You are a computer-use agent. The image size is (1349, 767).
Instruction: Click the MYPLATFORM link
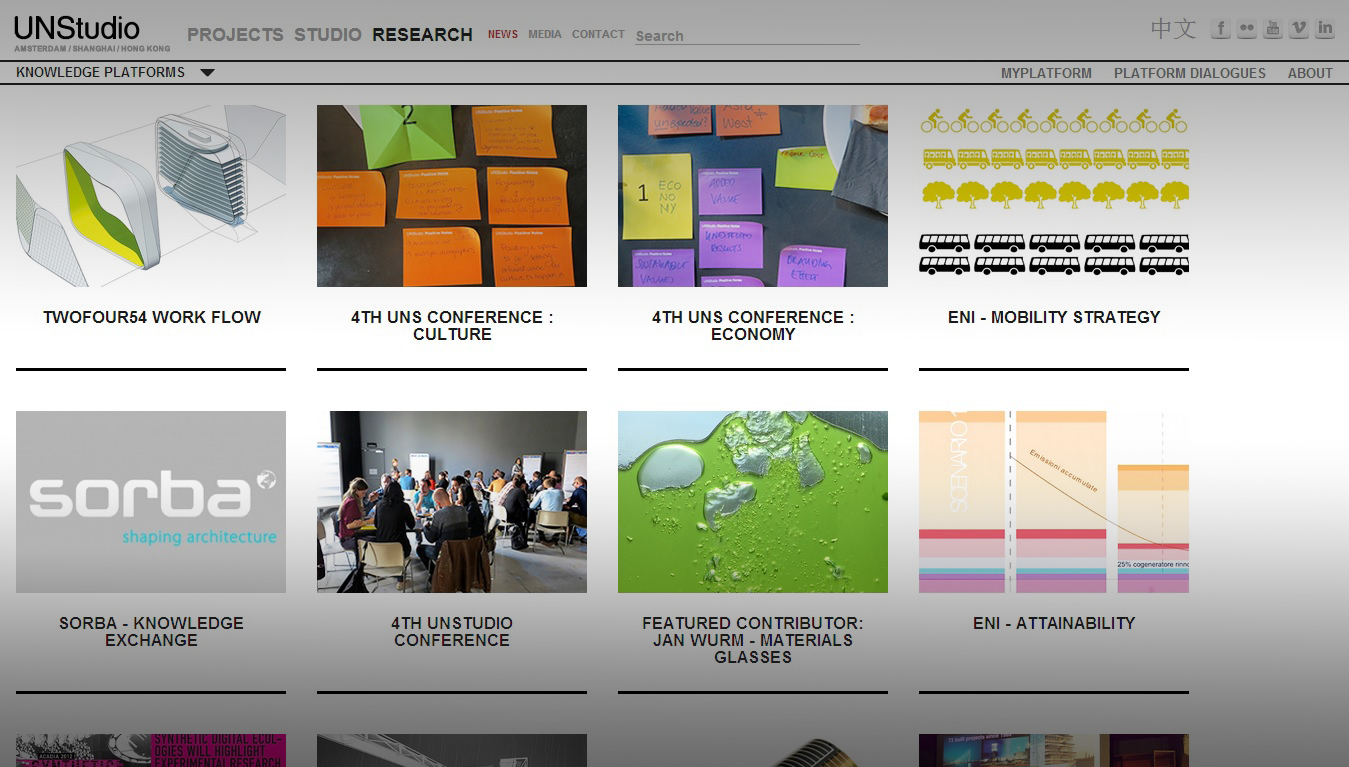pos(1046,72)
